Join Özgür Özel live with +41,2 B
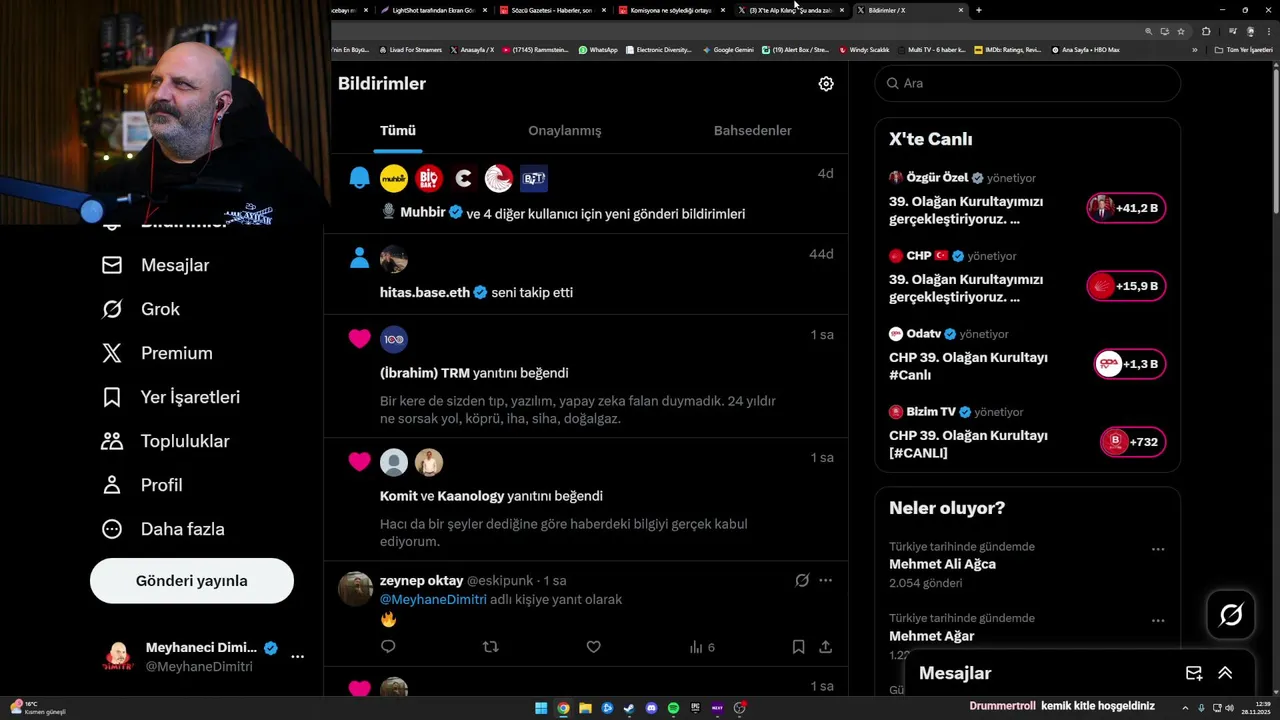 click(x=1126, y=208)
